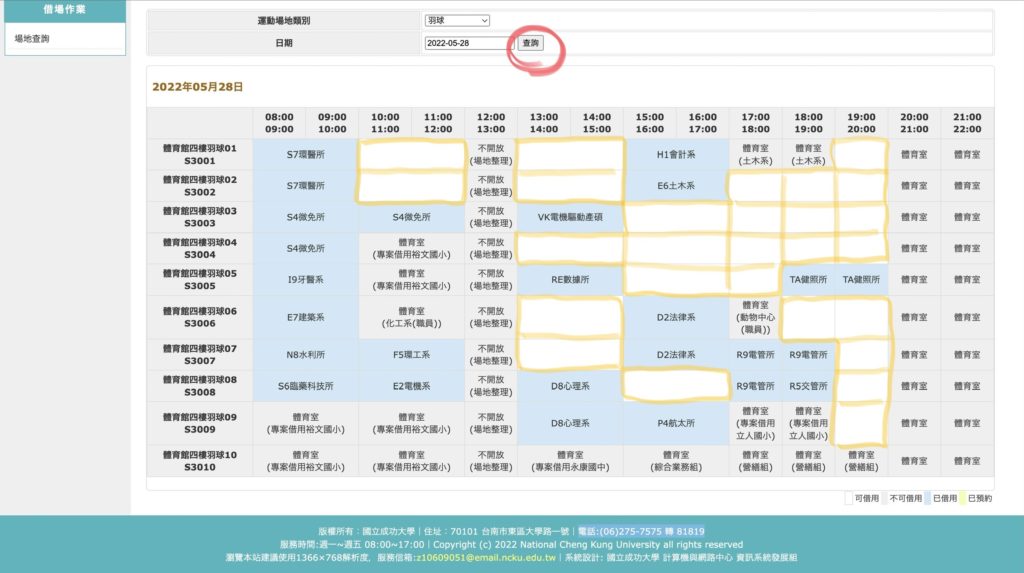
Task: Click the 查詢 search button
Action: [530, 43]
